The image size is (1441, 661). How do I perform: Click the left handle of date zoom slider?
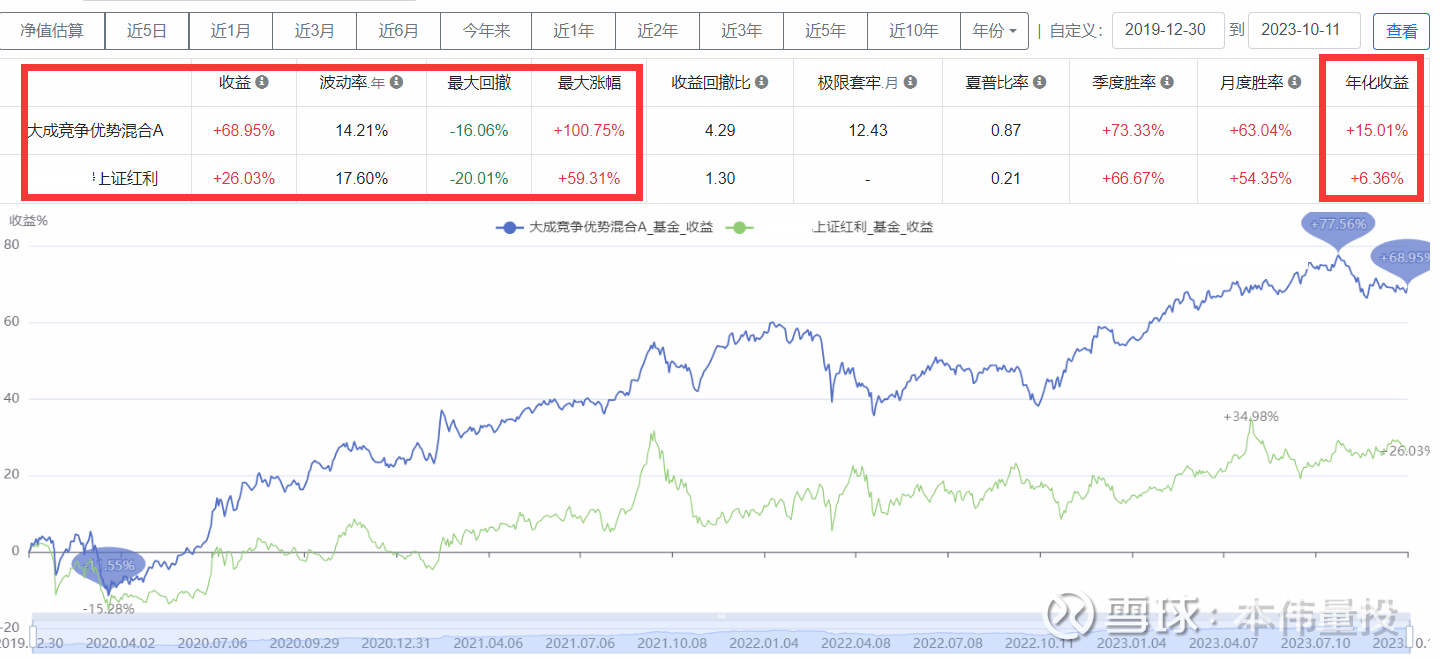33,636
